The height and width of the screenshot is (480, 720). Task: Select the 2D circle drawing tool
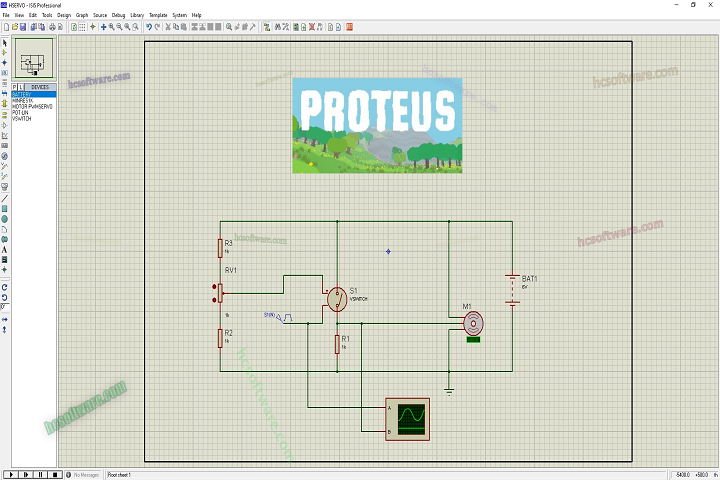click(x=5, y=219)
